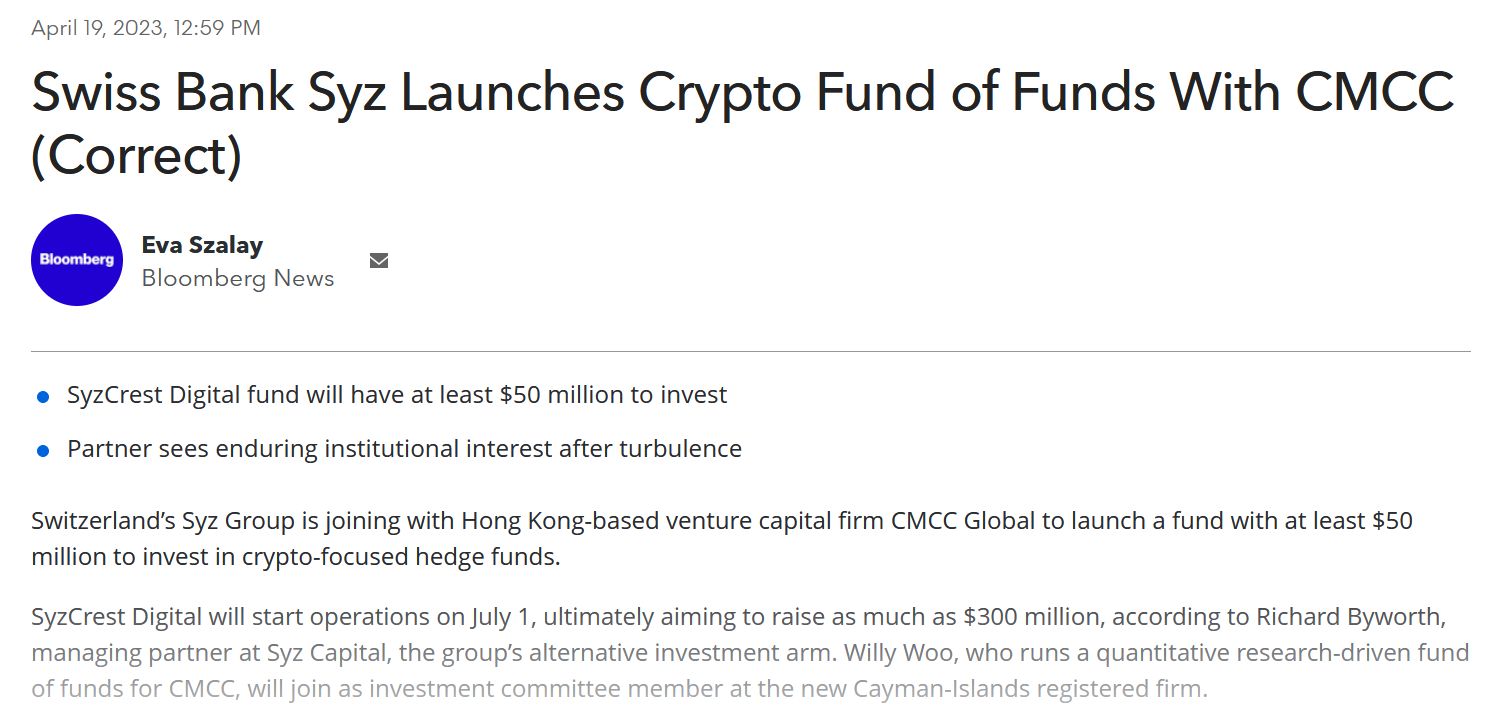Click the blue bullet dot before SyzCrest Digital
This screenshot has width=1492, height=720.
43,397
